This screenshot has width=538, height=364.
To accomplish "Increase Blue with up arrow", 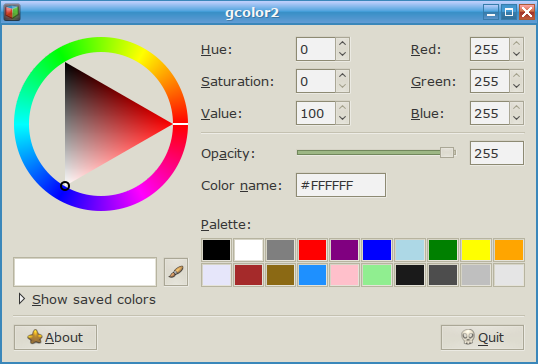I will pos(516,107).
